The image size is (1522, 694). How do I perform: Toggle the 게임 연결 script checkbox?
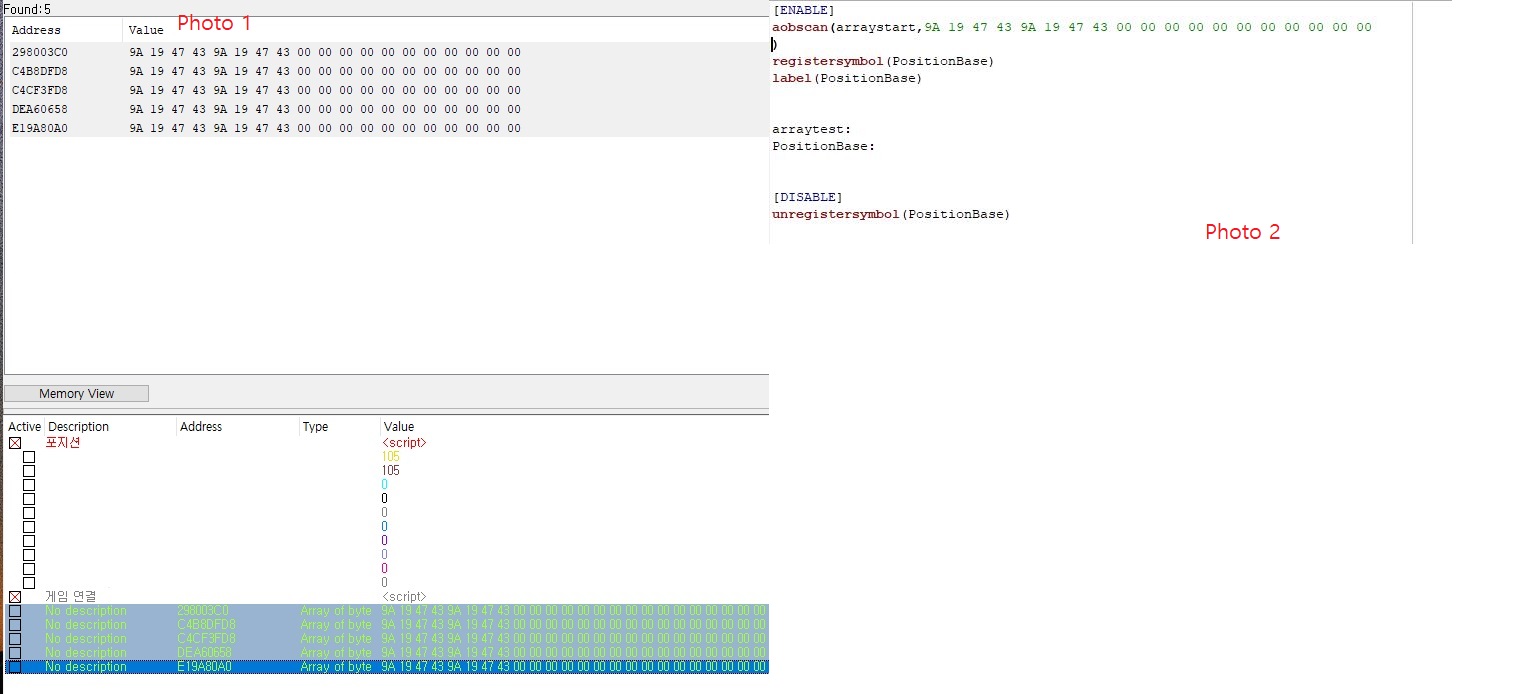(x=15, y=597)
